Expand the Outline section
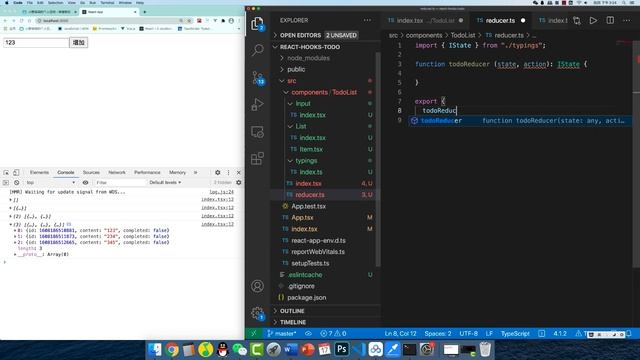Screen dimensions: 640x360 coord(324,311)
